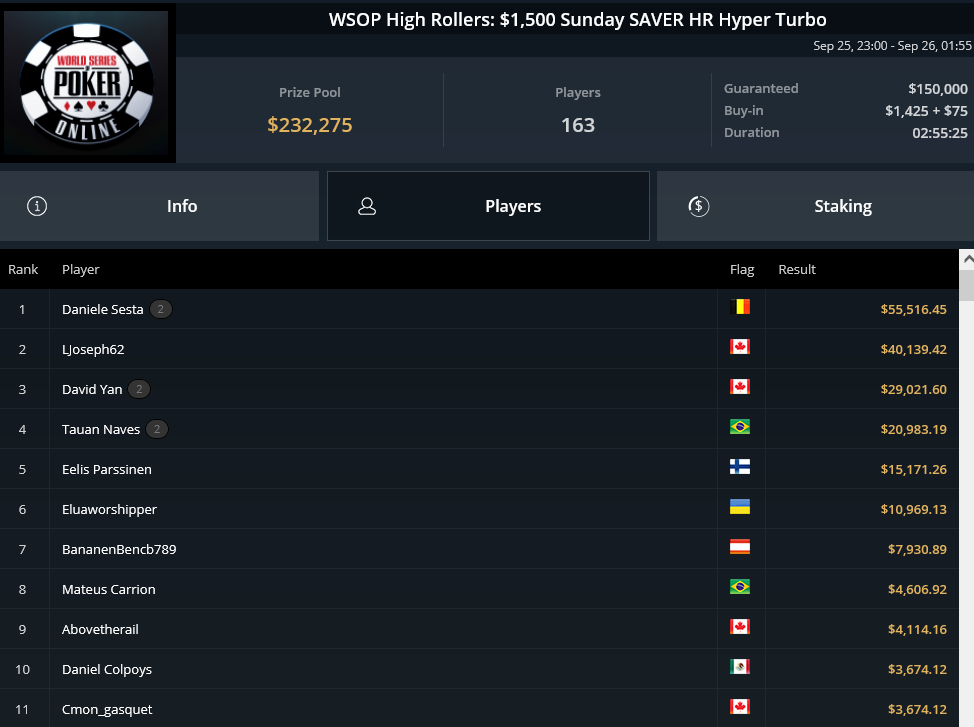Click the Rank column header
The height and width of the screenshot is (727, 974).
tap(23, 269)
